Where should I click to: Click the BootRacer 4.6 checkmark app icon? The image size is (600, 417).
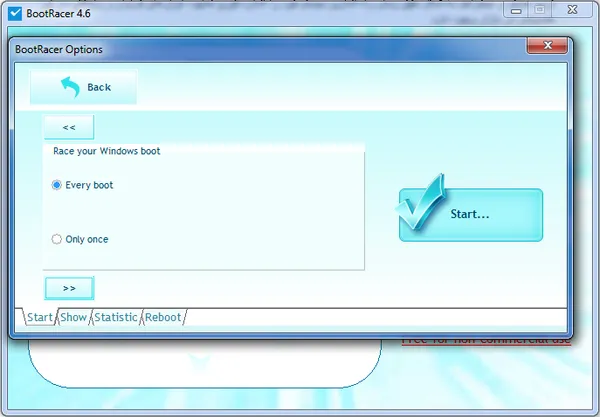tap(15, 14)
